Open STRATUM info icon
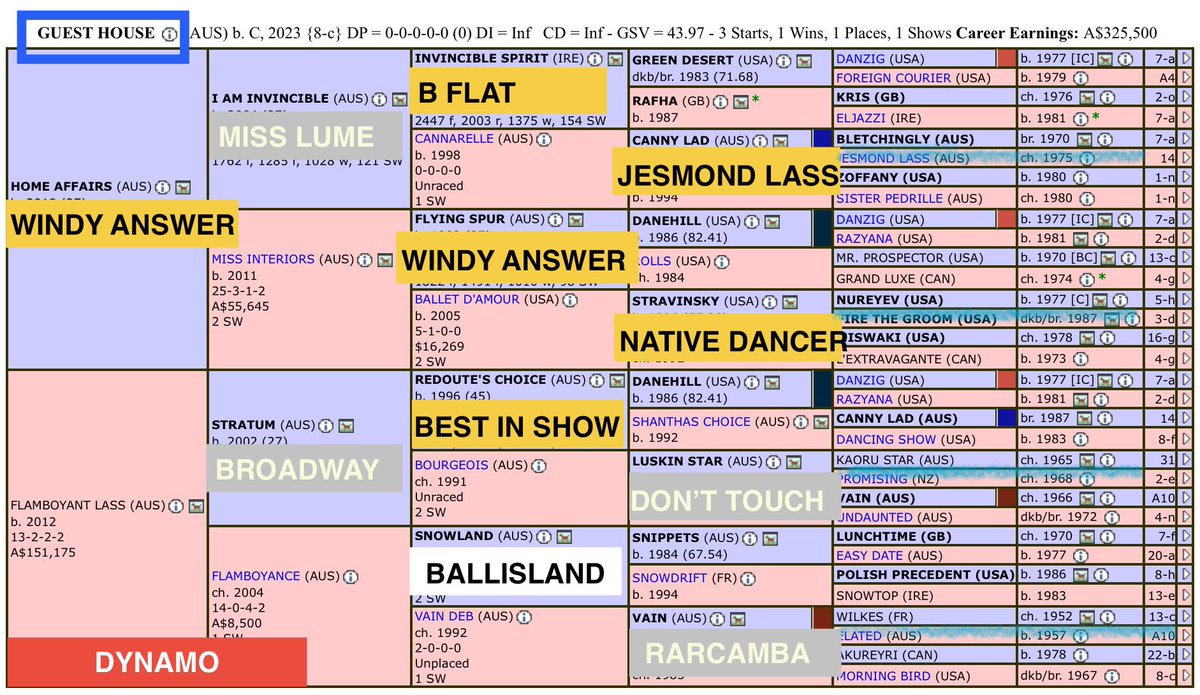1200x695 pixels. click(326, 425)
